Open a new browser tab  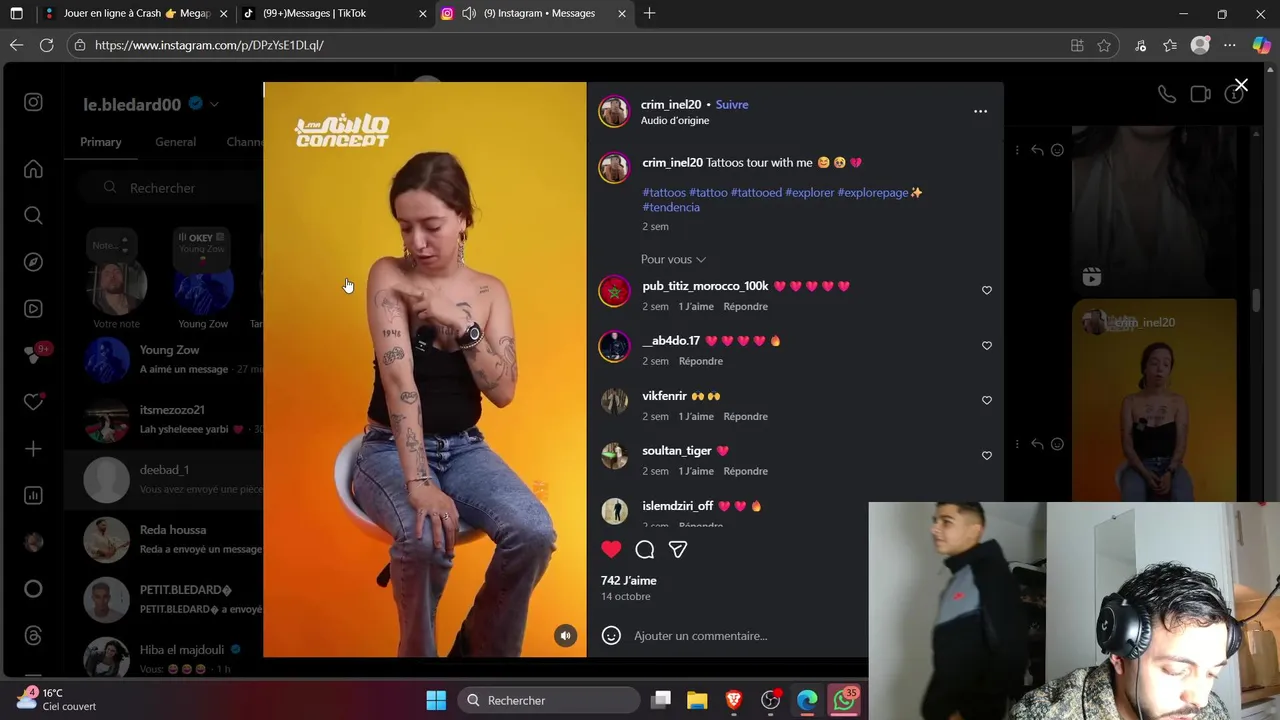click(x=649, y=13)
